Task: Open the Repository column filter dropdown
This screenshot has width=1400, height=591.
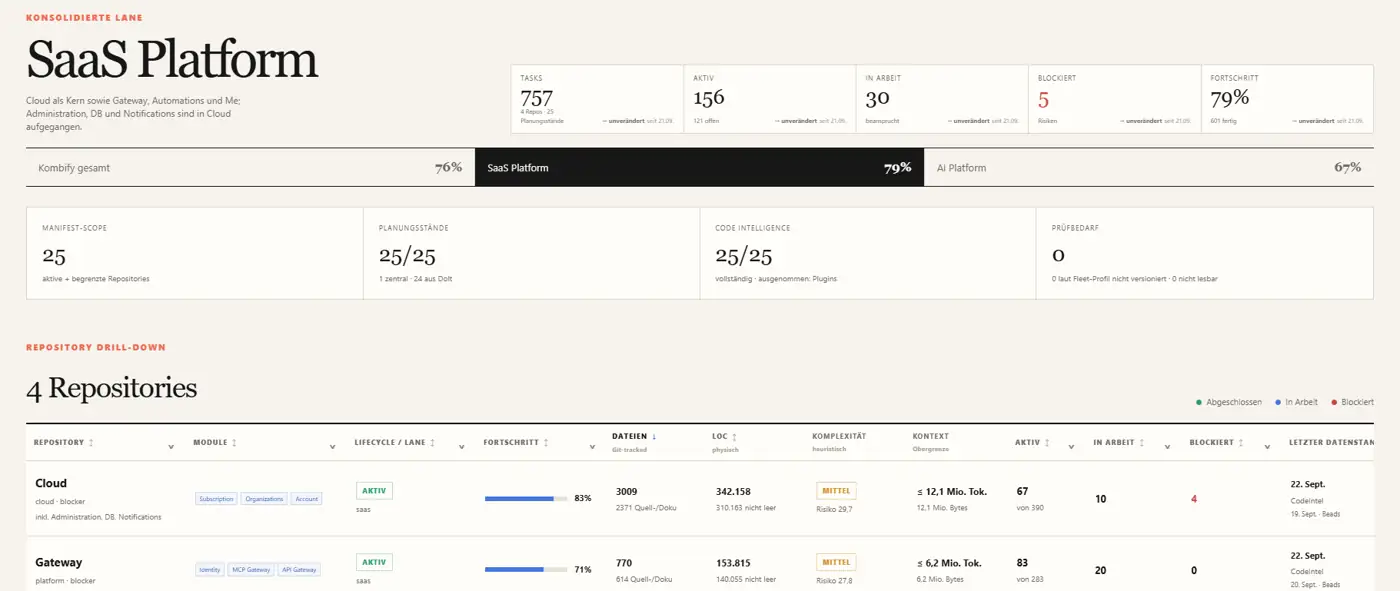Action: click(171, 447)
